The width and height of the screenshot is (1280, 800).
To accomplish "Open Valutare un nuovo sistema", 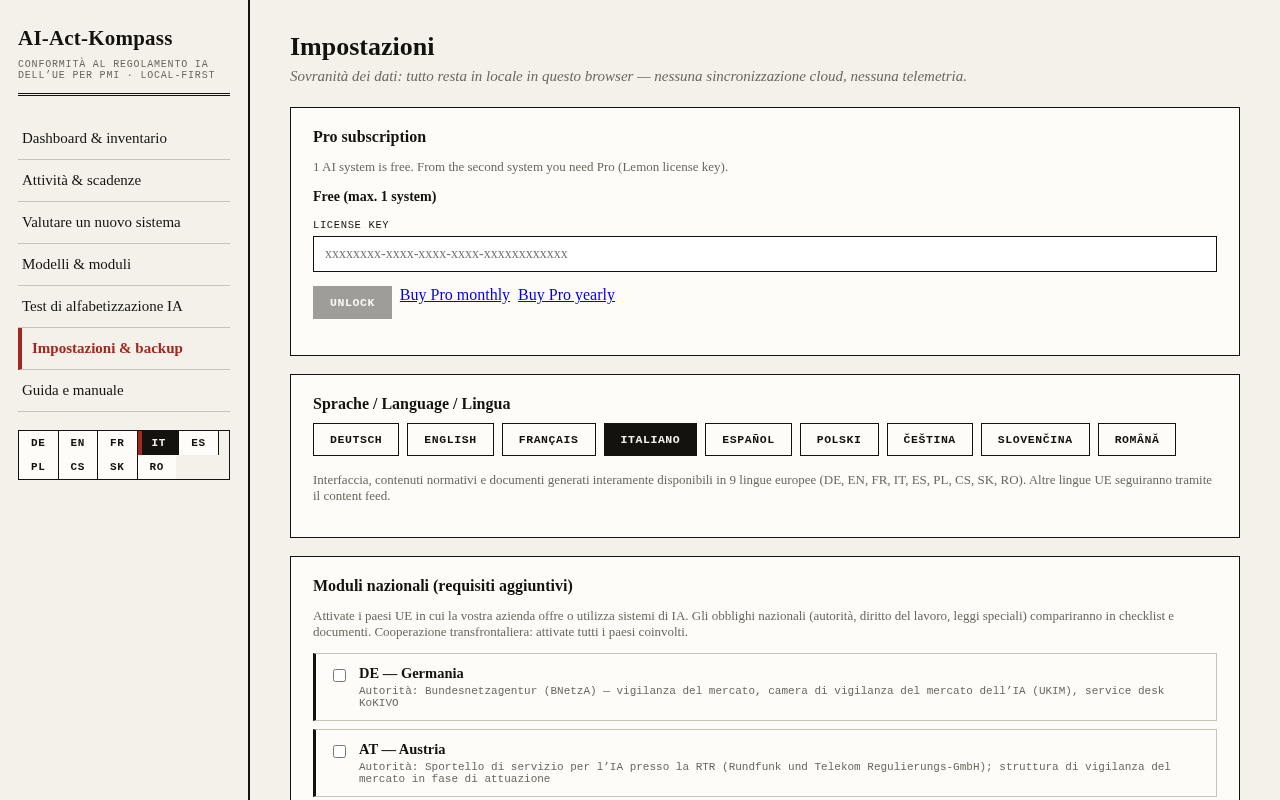I will 124,222.
